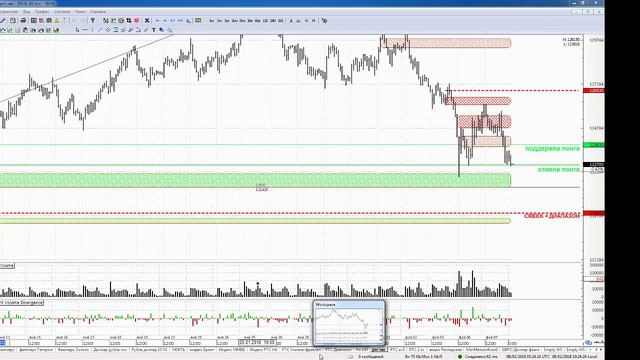The width and height of the screenshot is (640, 360).
Task: Click the Соединено connection status indicator
Action: pyautogui.click(x=478, y=357)
